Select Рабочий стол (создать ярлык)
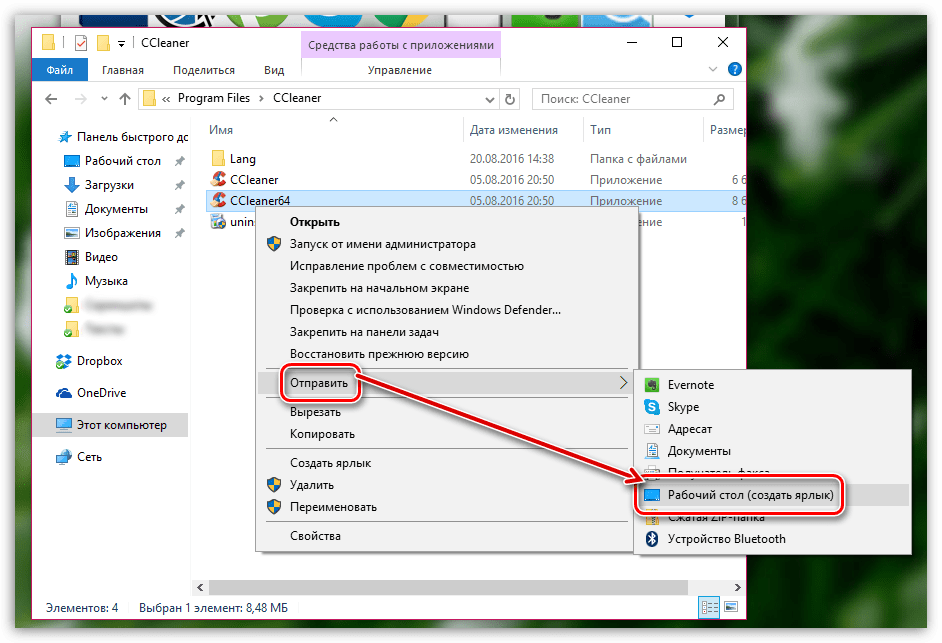The image size is (942, 643). [x=750, y=495]
